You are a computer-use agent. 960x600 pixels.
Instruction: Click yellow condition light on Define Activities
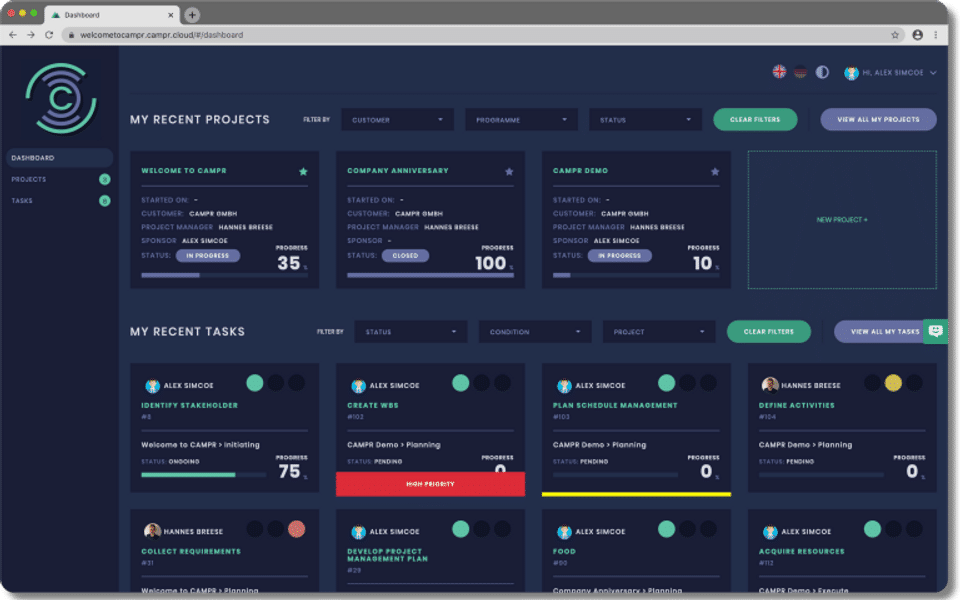click(893, 383)
